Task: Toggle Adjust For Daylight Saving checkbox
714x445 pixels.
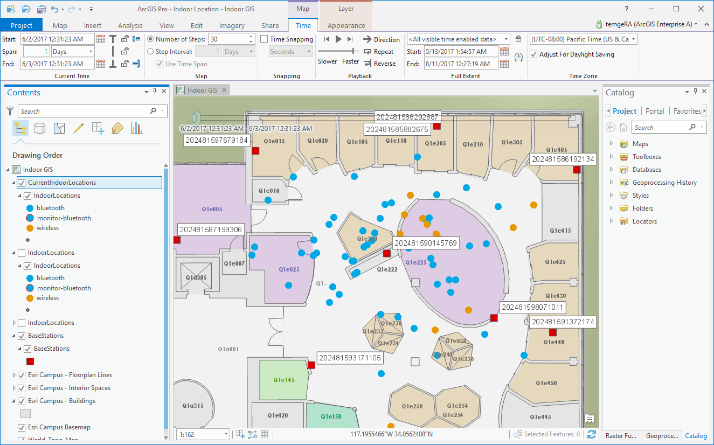Action: pyautogui.click(x=534, y=54)
